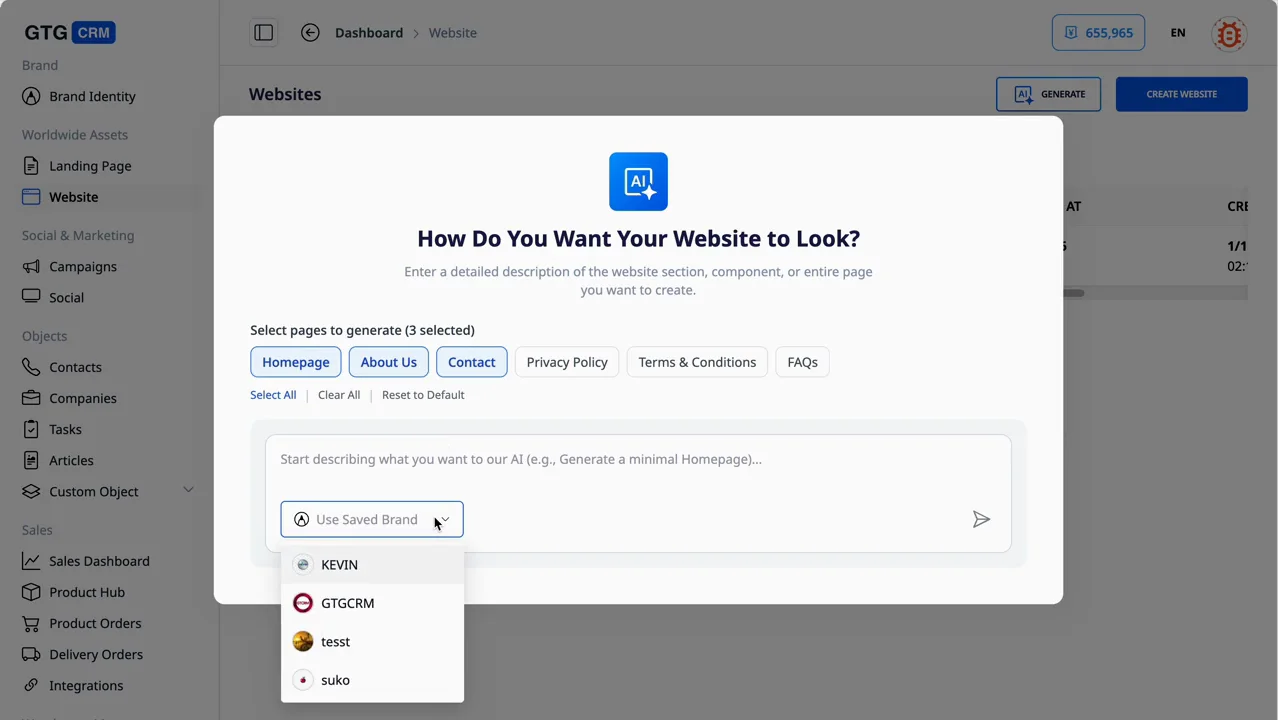The height and width of the screenshot is (720, 1278).
Task: Click the back arrow icon in header
Action: 310,33
